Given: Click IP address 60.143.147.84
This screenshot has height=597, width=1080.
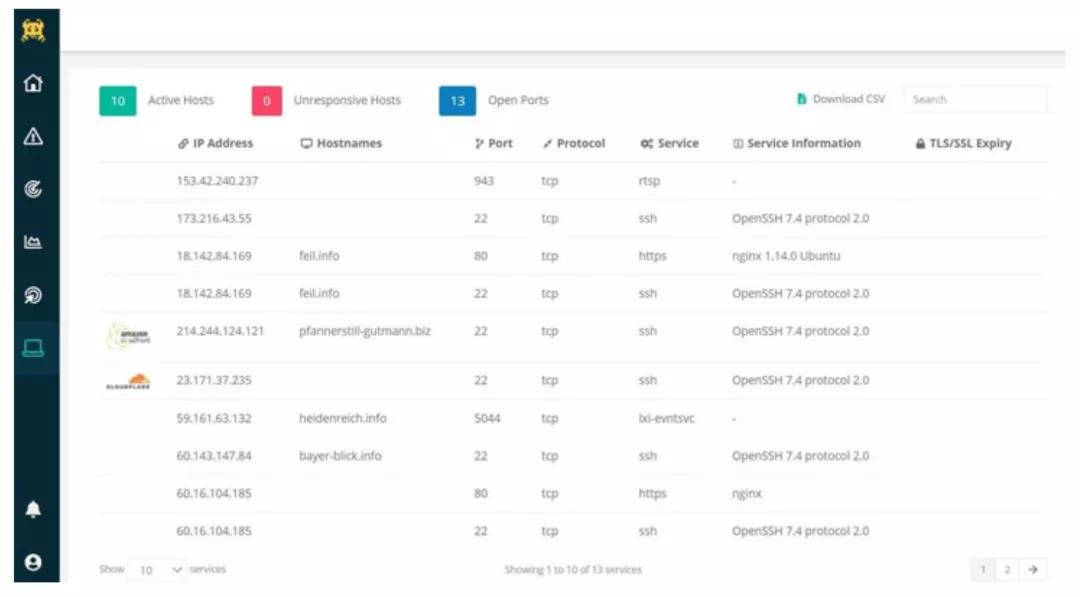Looking at the screenshot, I should [x=214, y=456].
